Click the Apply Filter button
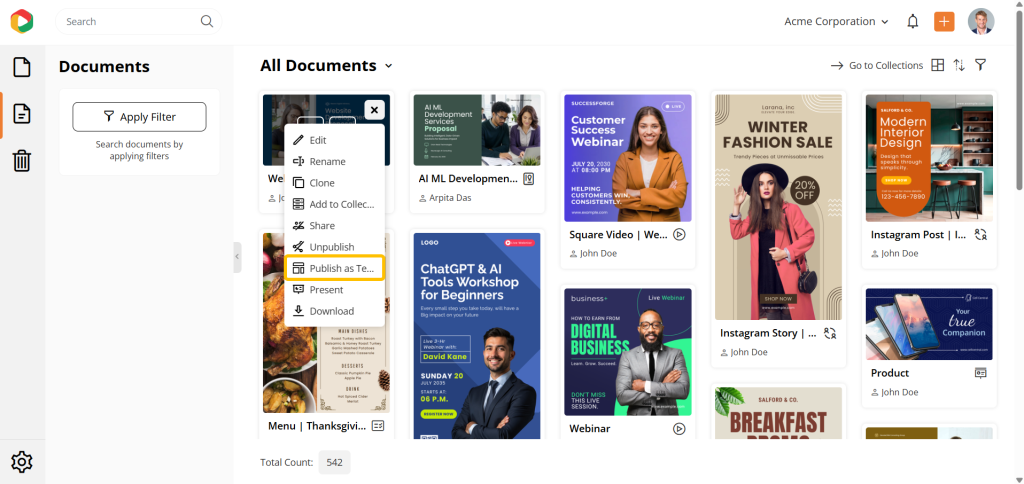The image size is (1024, 484). [139, 117]
